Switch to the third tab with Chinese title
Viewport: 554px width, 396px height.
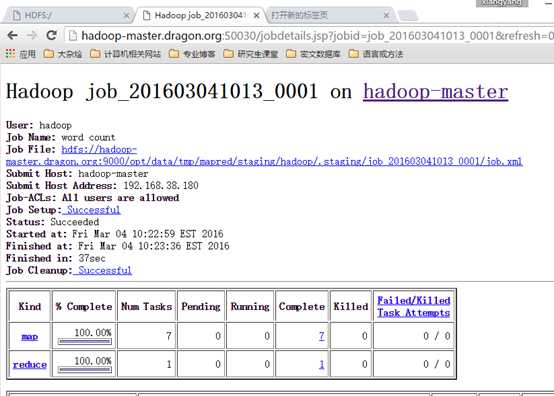(x=329, y=16)
